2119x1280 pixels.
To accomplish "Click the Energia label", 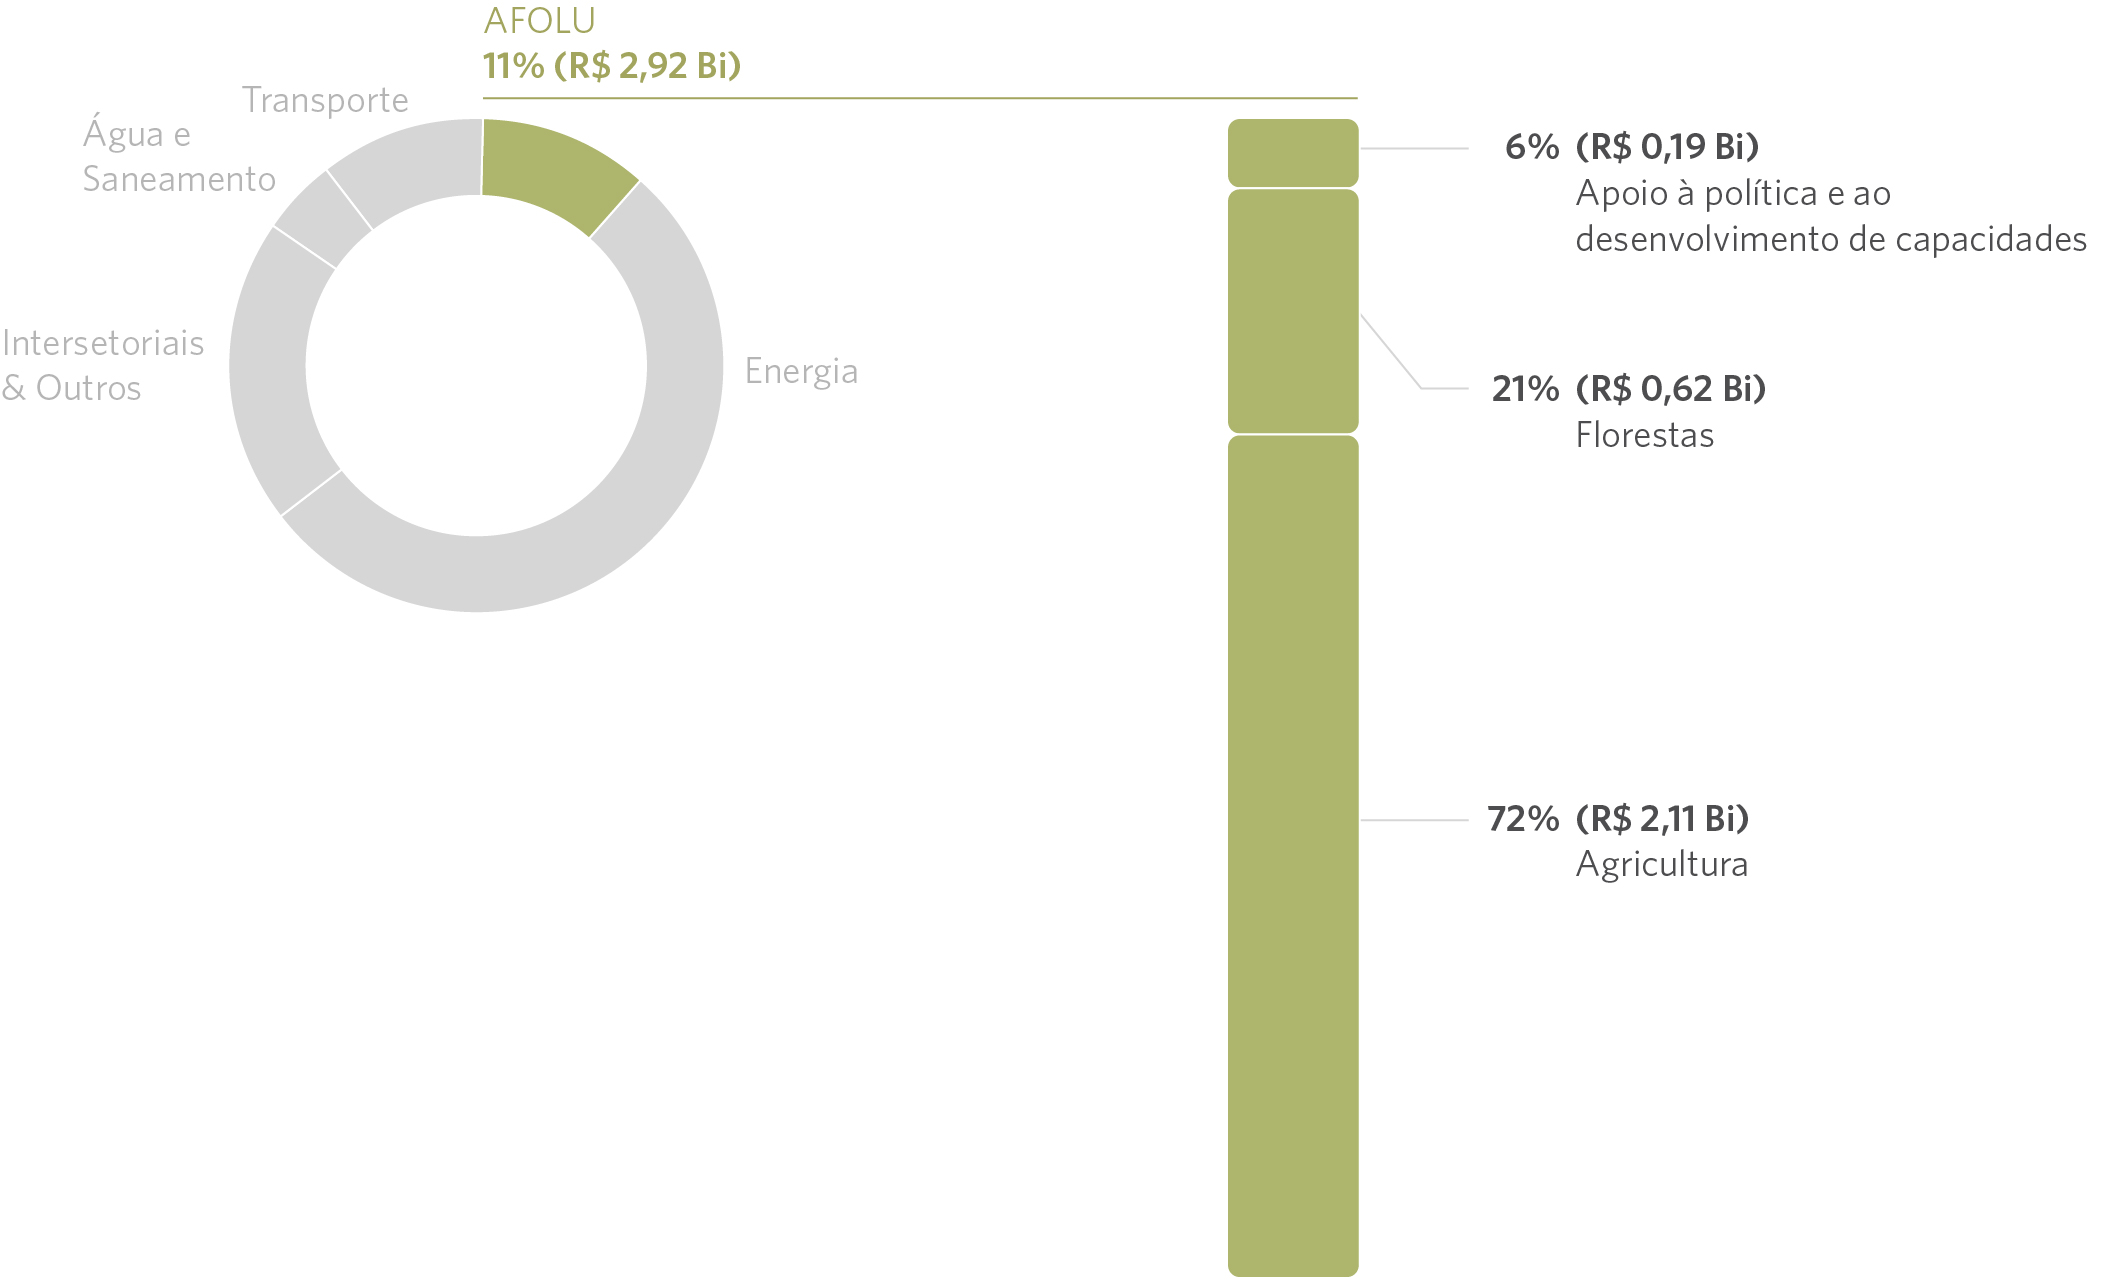I will tap(802, 372).
